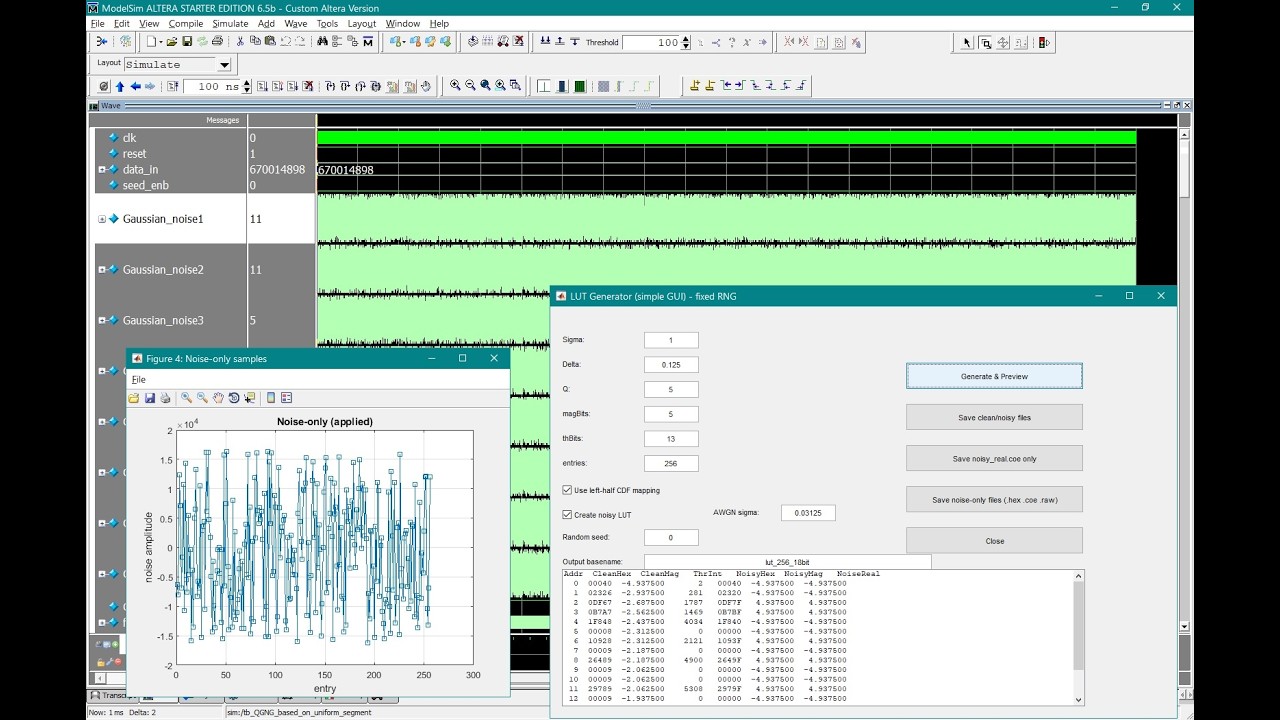Click the Open folder icon in Figure 4
The image size is (1280, 720).
(133, 397)
